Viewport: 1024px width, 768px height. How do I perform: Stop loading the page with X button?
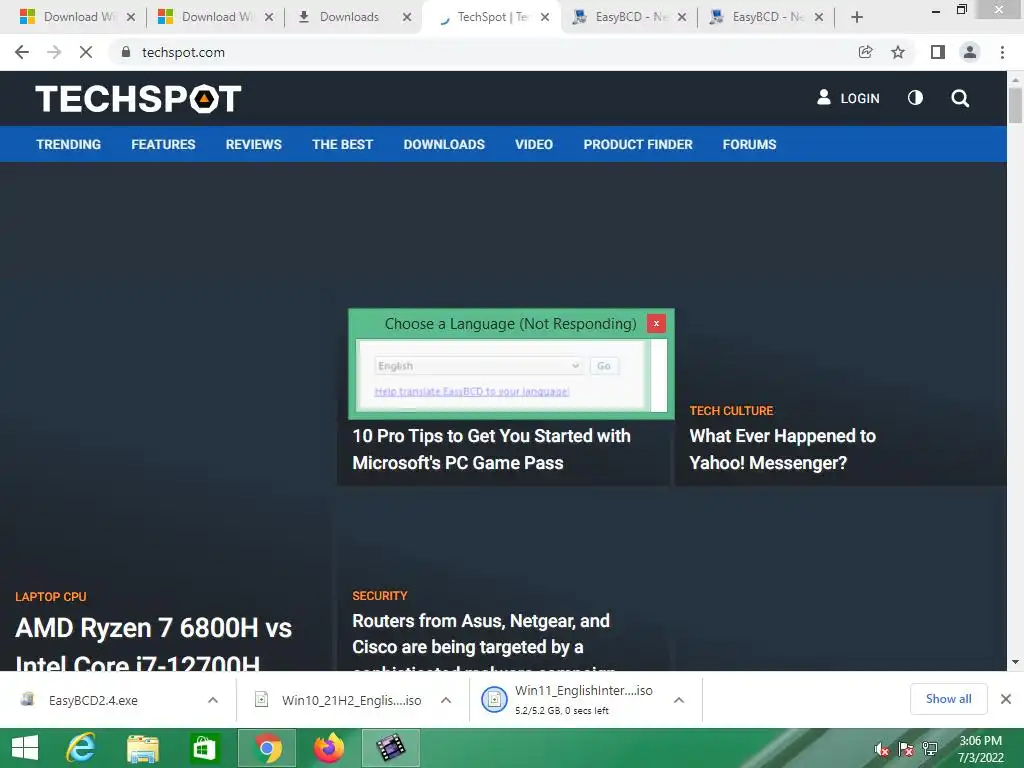point(86,52)
